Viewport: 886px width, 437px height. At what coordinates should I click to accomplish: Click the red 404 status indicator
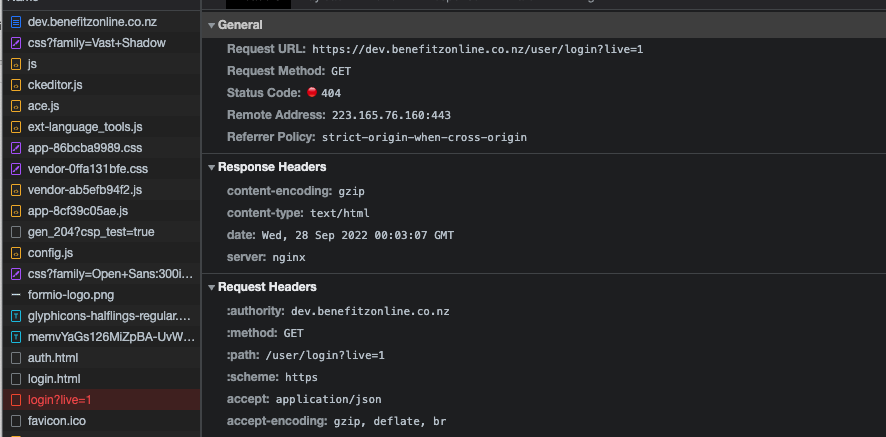(x=311, y=92)
